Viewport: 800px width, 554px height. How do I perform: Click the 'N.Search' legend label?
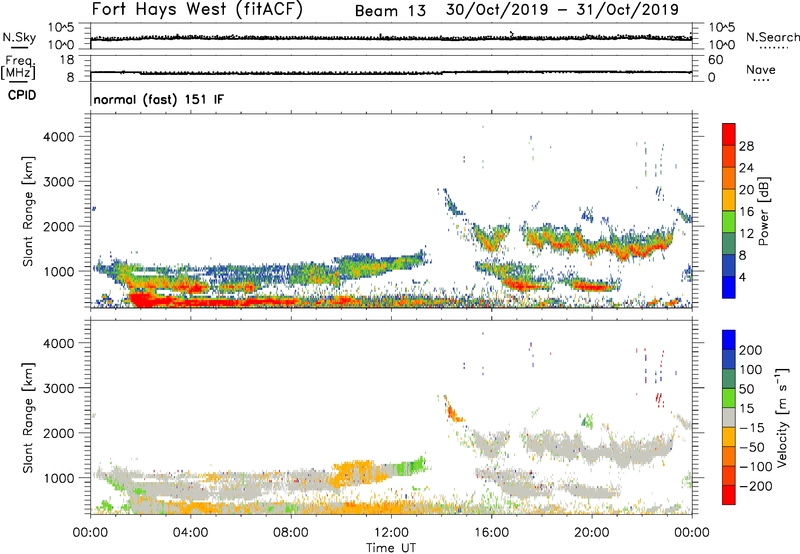(x=772, y=37)
